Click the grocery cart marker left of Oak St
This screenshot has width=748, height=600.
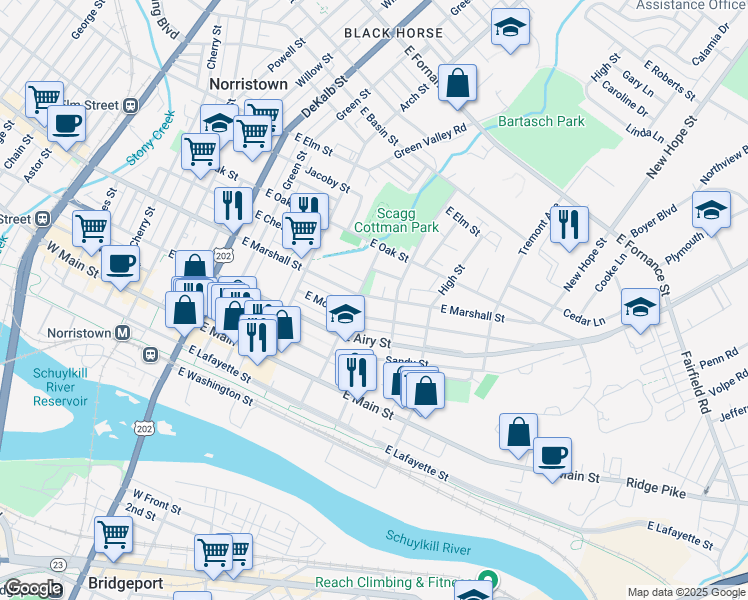pos(200,155)
